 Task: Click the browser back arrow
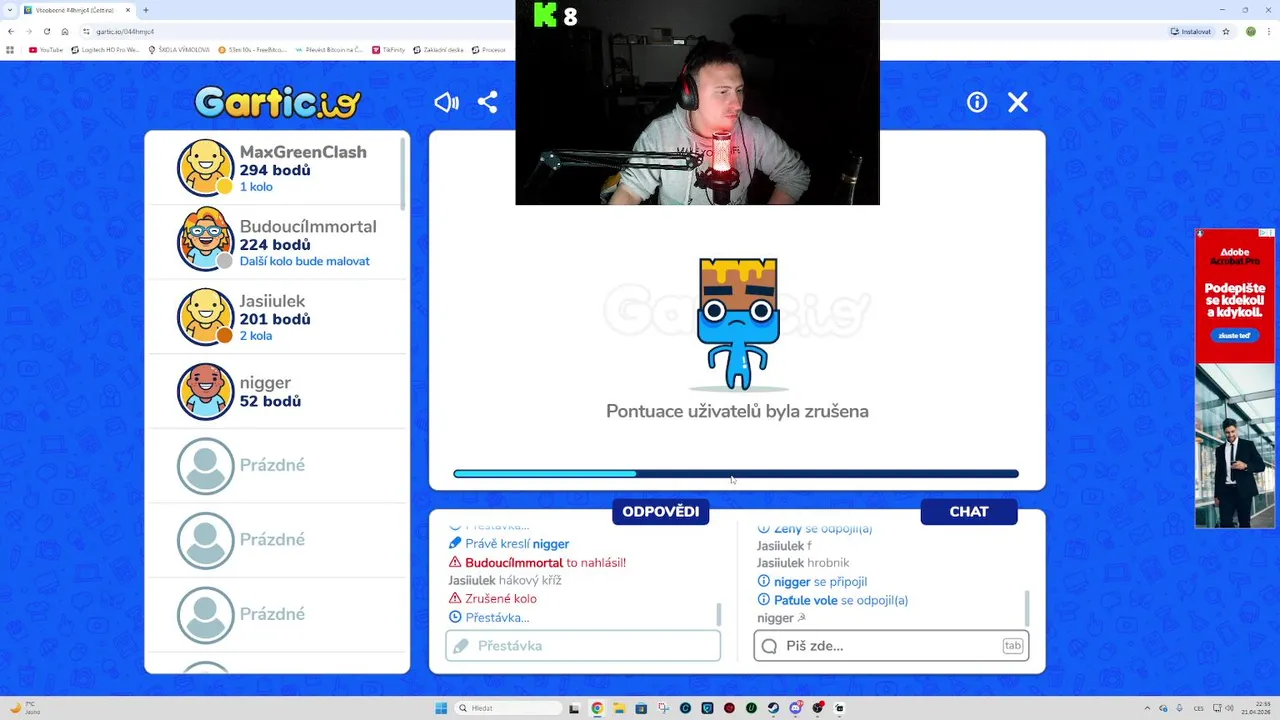10,32
